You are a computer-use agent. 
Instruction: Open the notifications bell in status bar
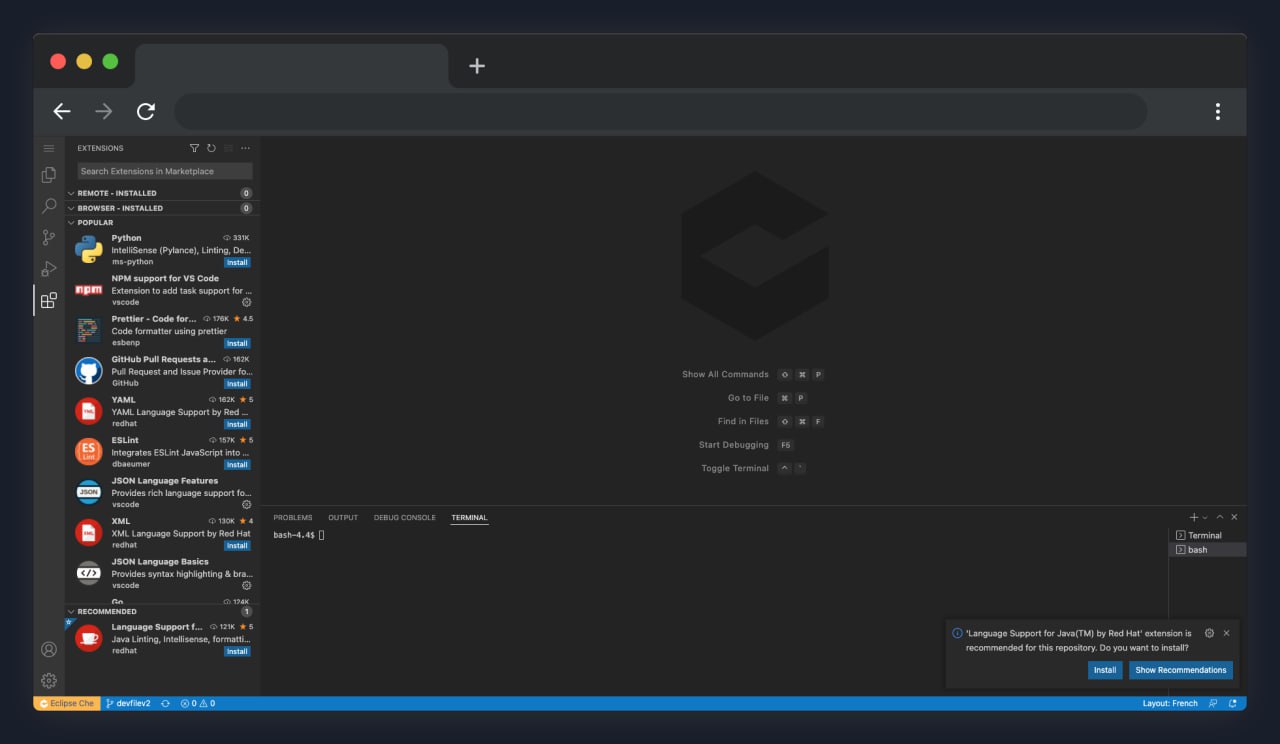pos(1233,703)
